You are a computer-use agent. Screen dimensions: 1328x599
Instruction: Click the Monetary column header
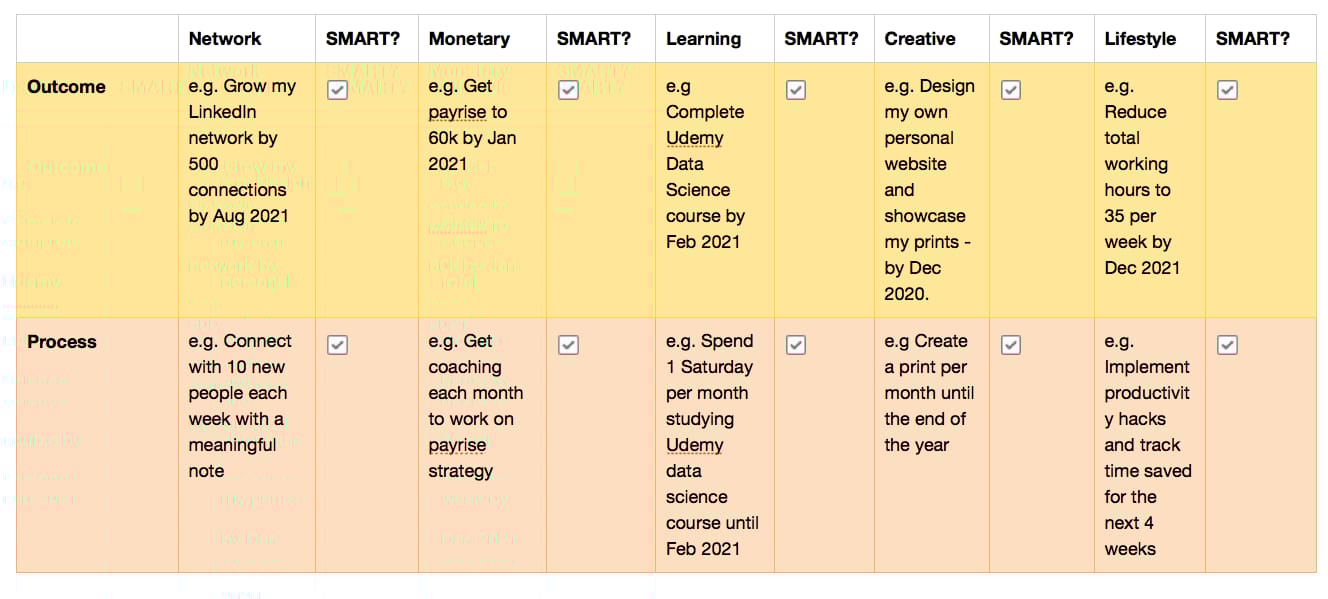tap(469, 39)
